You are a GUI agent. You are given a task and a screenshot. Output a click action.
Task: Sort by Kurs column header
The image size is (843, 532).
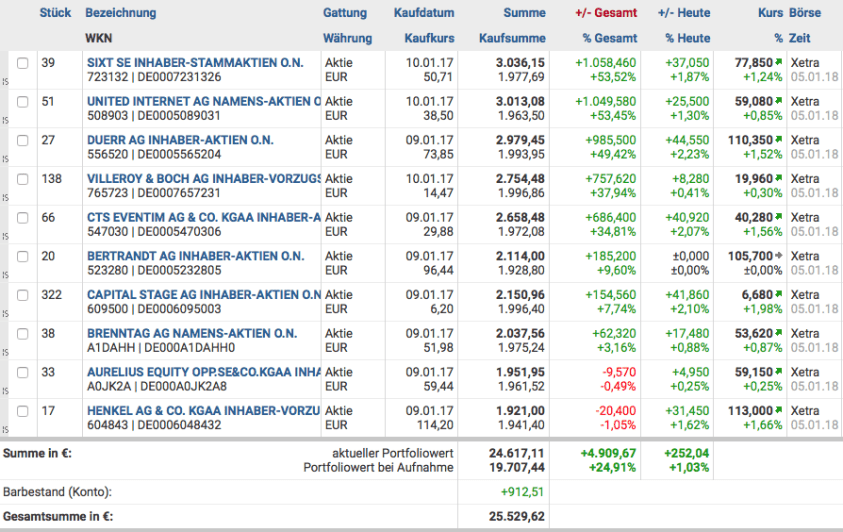pos(770,13)
